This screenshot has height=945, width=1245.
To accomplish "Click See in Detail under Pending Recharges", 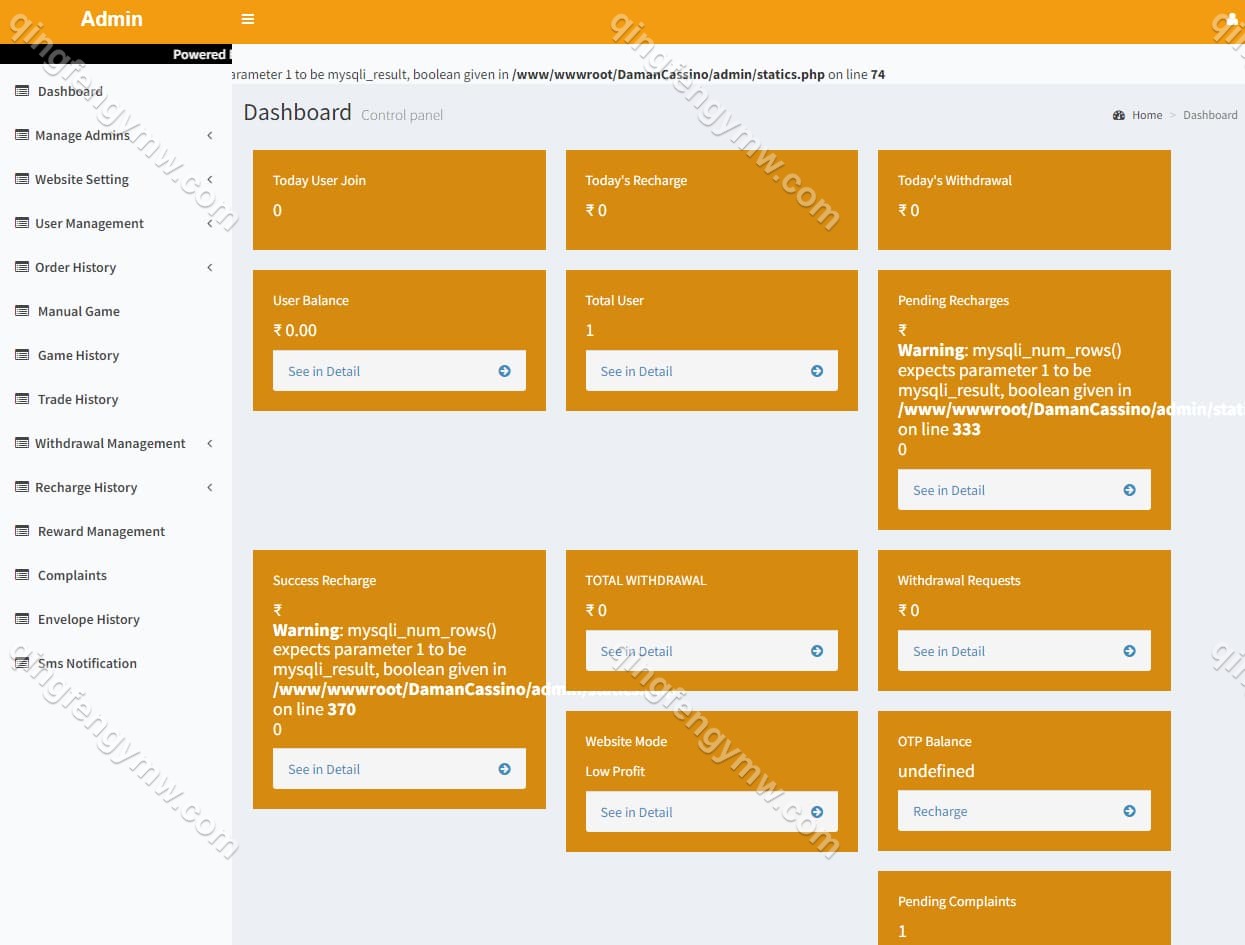I will [949, 490].
